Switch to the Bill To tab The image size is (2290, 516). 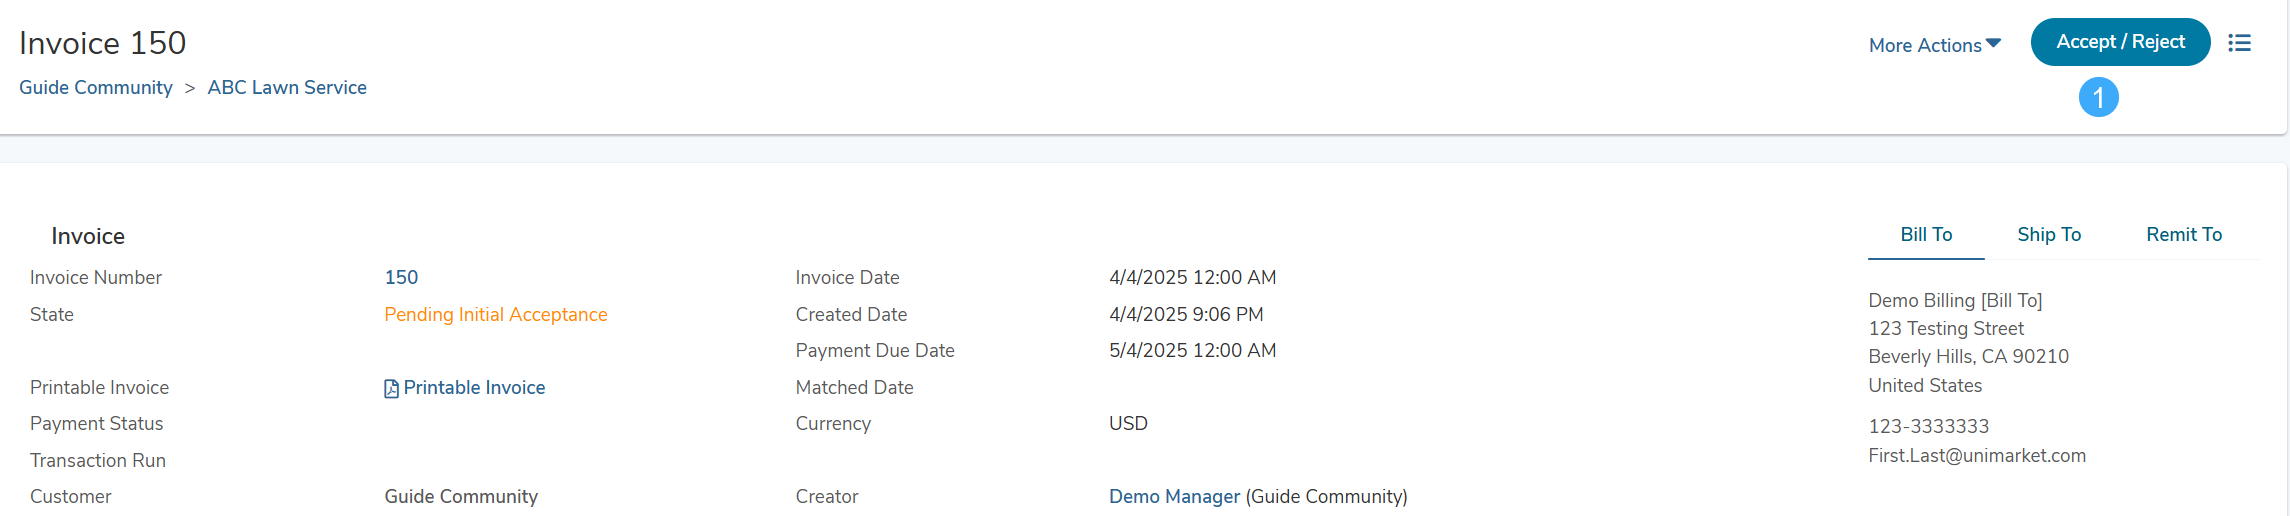coord(1926,235)
